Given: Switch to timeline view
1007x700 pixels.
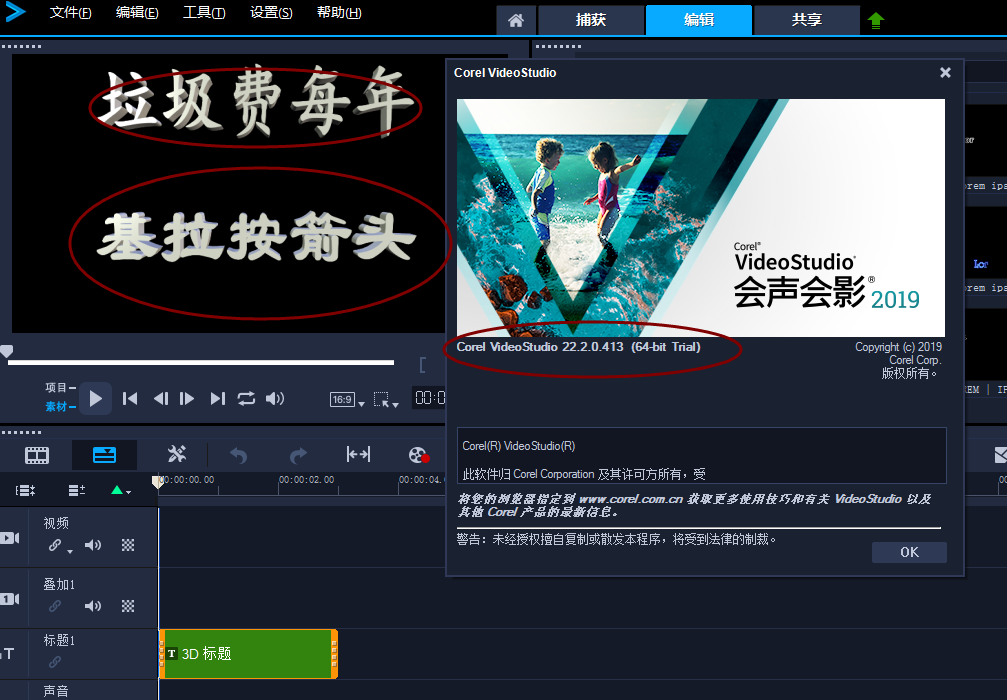Looking at the screenshot, I should pyautogui.click(x=104, y=455).
